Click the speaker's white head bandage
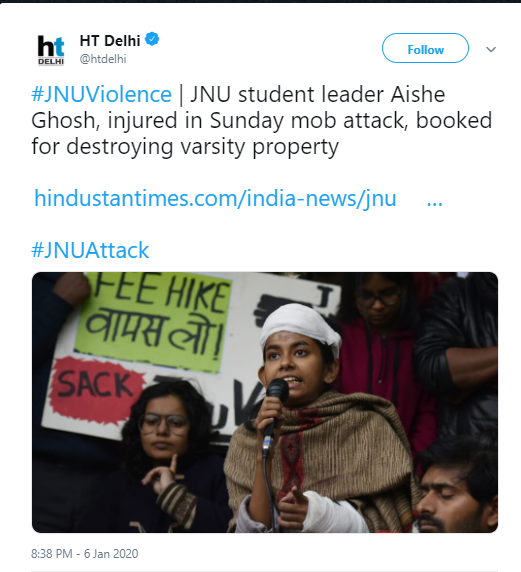Viewport: 521px width, 572px height. point(300,325)
